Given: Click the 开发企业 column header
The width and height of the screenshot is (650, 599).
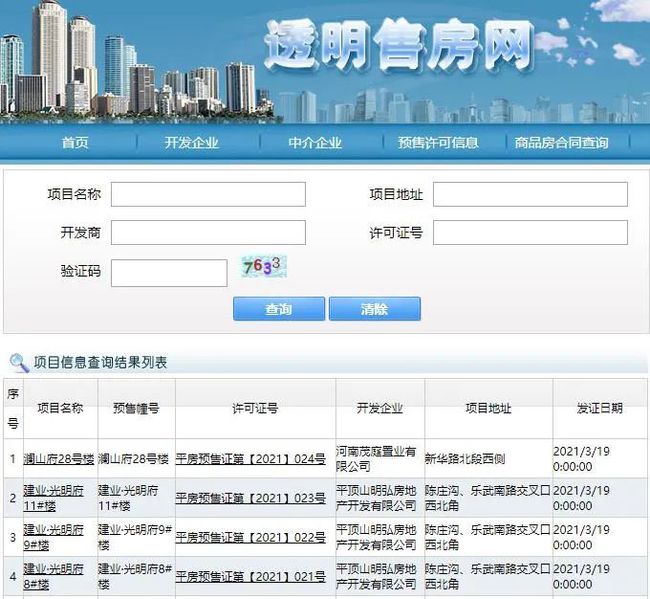Looking at the screenshot, I should tap(380, 408).
